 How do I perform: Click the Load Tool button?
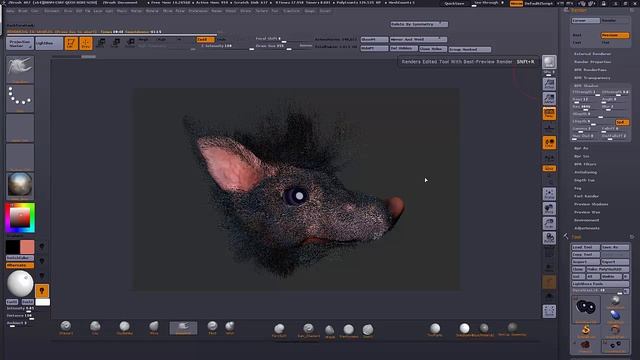586,247
